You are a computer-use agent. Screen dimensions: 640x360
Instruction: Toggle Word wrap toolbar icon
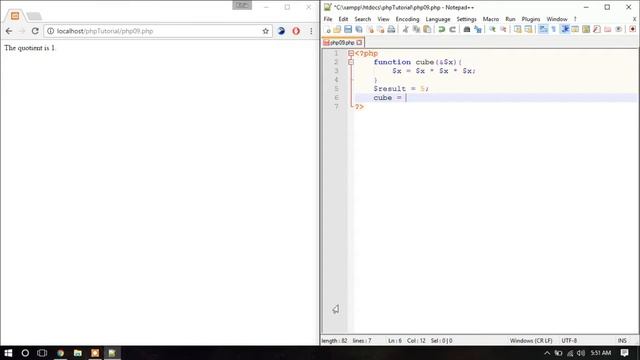tap(543, 29)
